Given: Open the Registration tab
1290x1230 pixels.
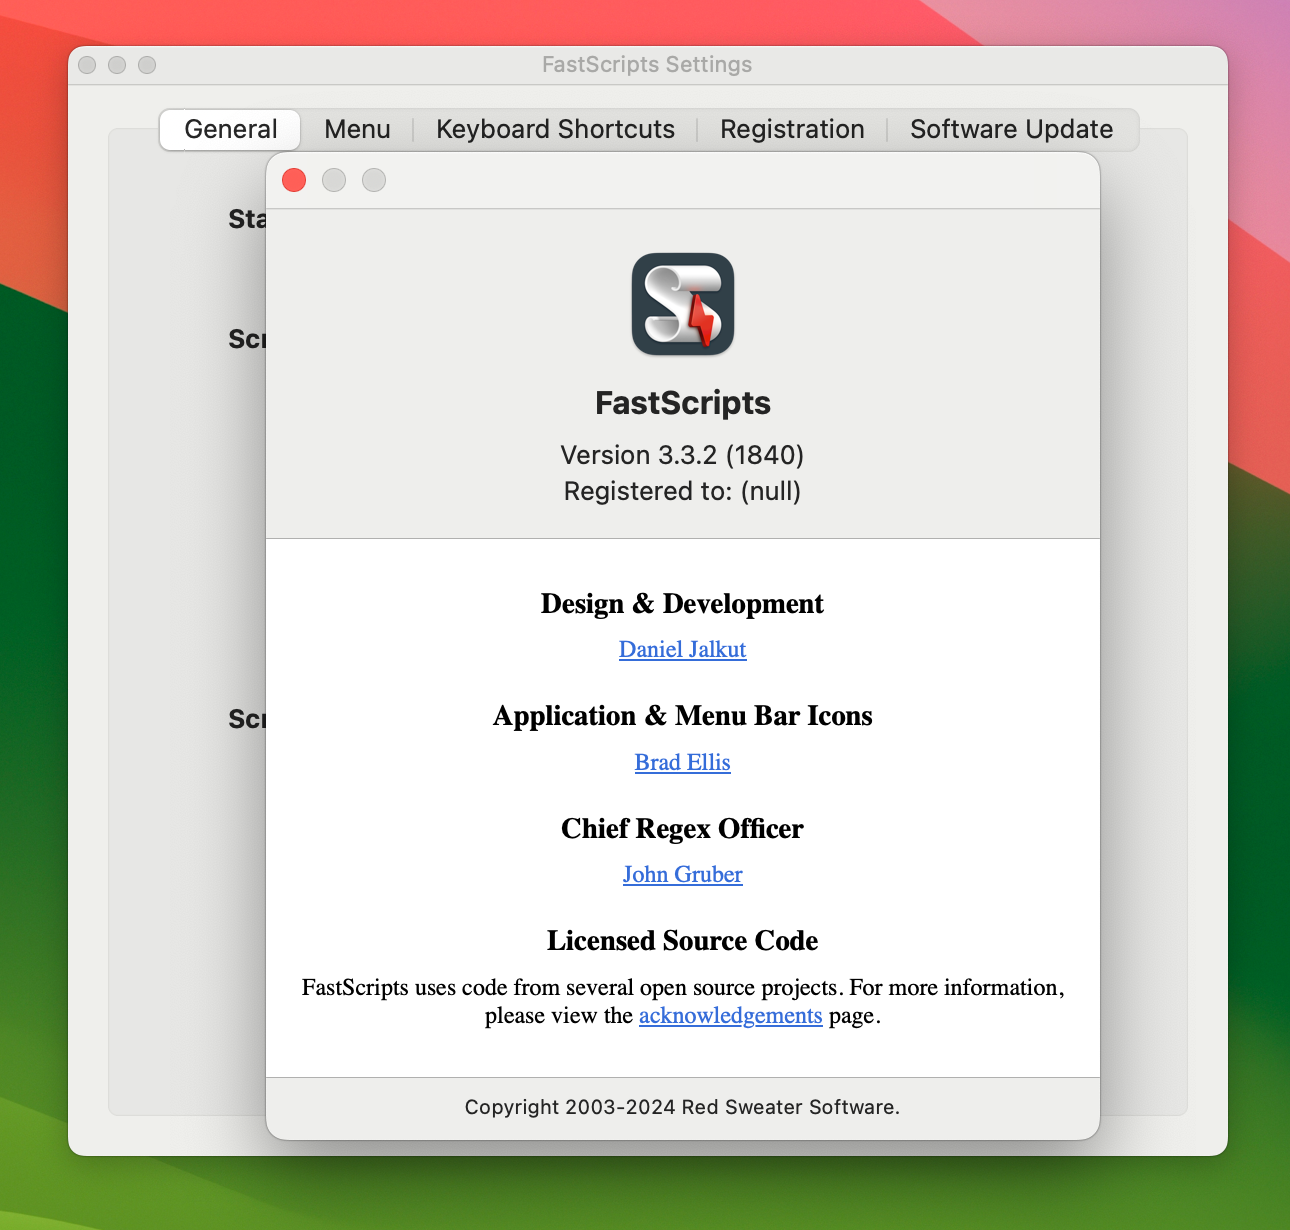Looking at the screenshot, I should coord(792,129).
